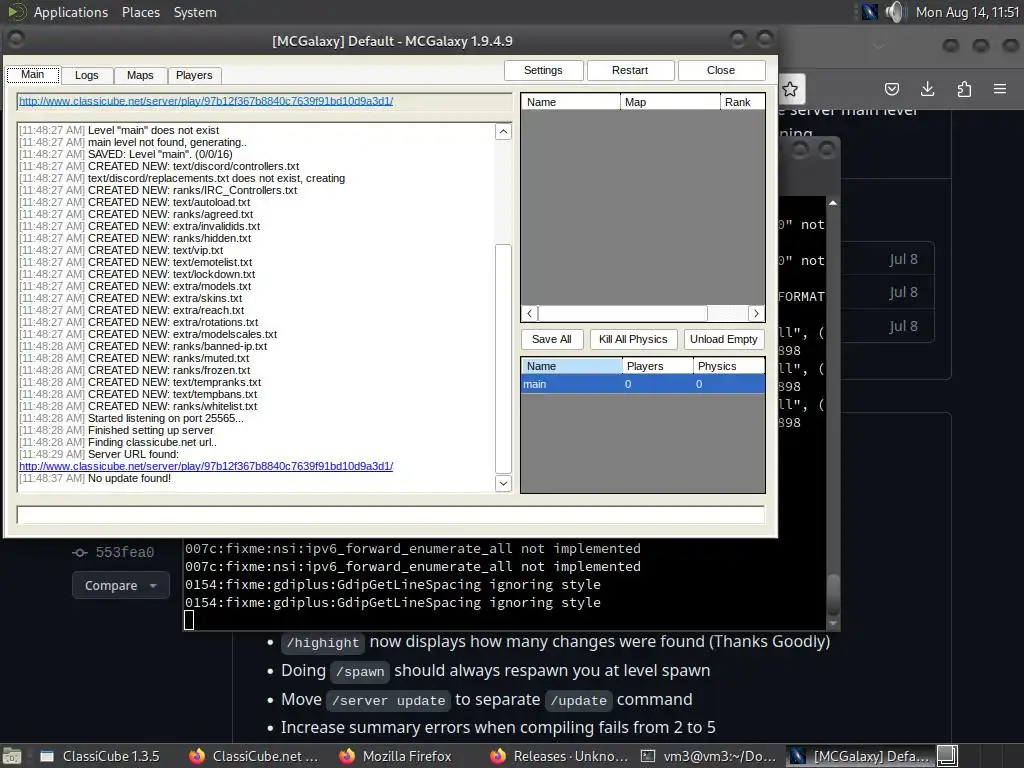Click Kill All Physics button
1024x768 pixels.
point(633,339)
